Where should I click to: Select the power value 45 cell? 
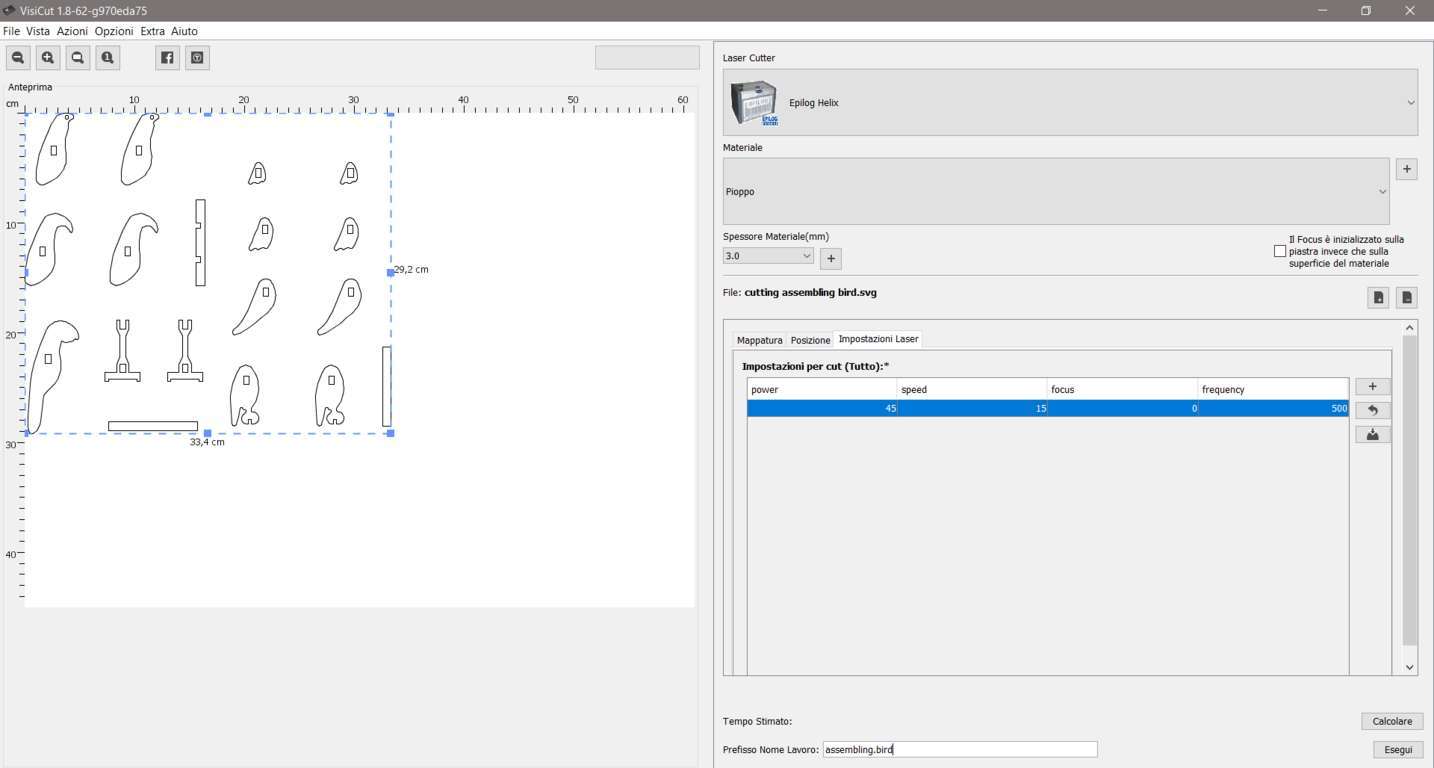pyautogui.click(x=822, y=408)
